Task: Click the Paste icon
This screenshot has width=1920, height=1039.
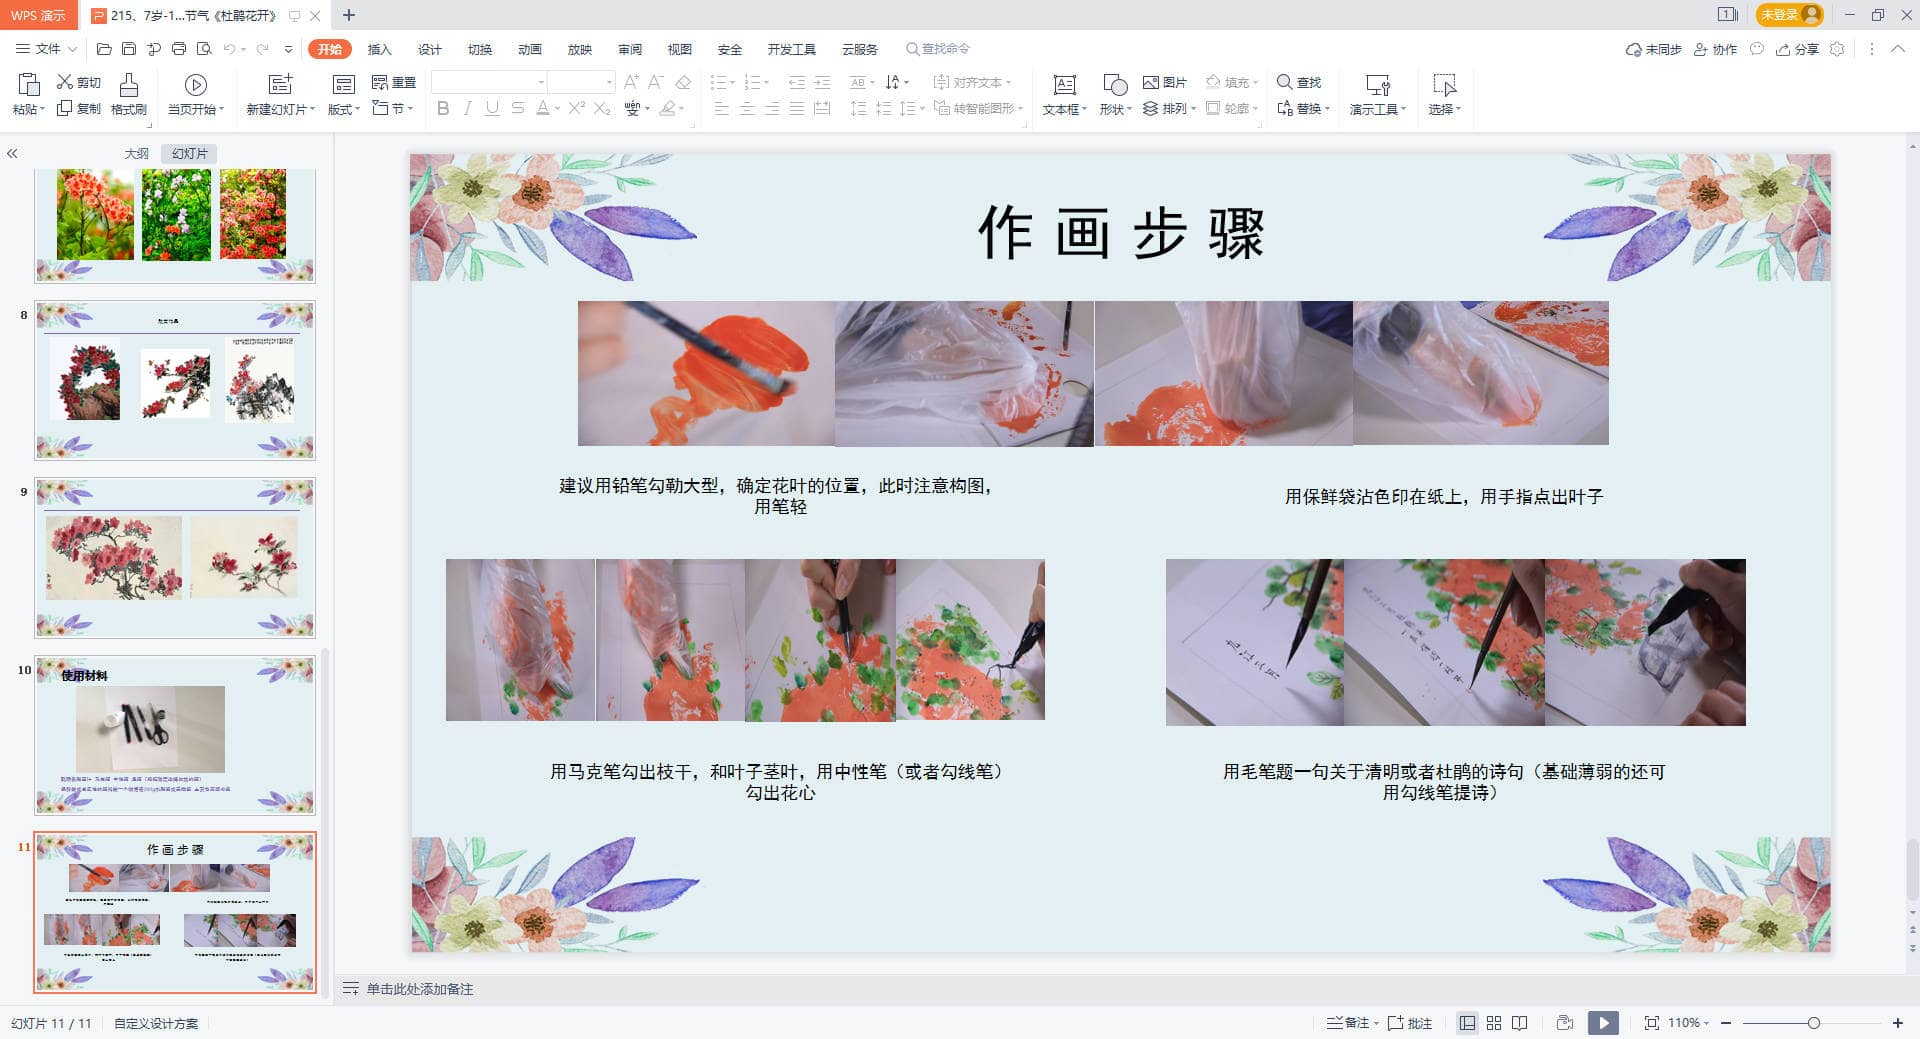Action: [x=29, y=84]
